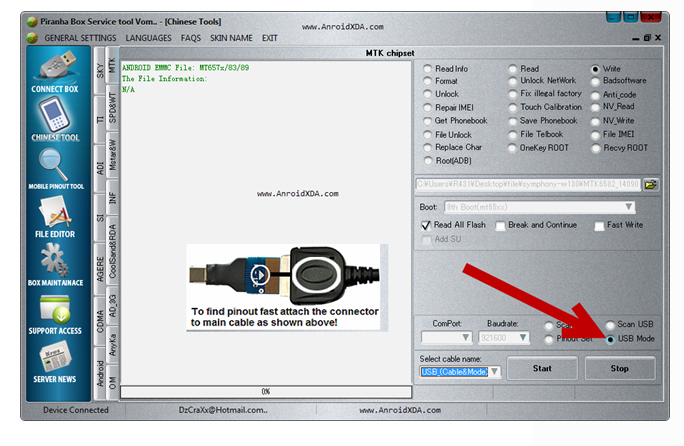The image size is (684, 446).
Task: Select the Write radio button
Action: (595, 69)
